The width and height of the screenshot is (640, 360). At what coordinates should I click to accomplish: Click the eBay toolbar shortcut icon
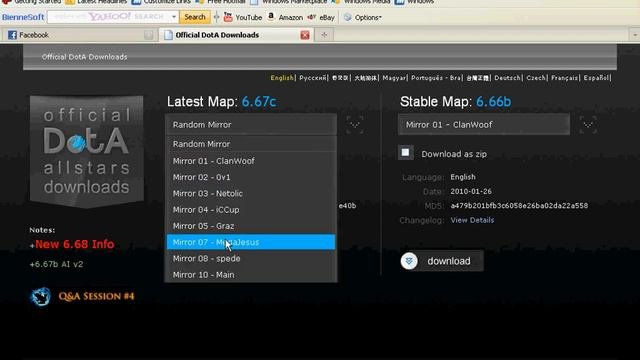point(311,17)
